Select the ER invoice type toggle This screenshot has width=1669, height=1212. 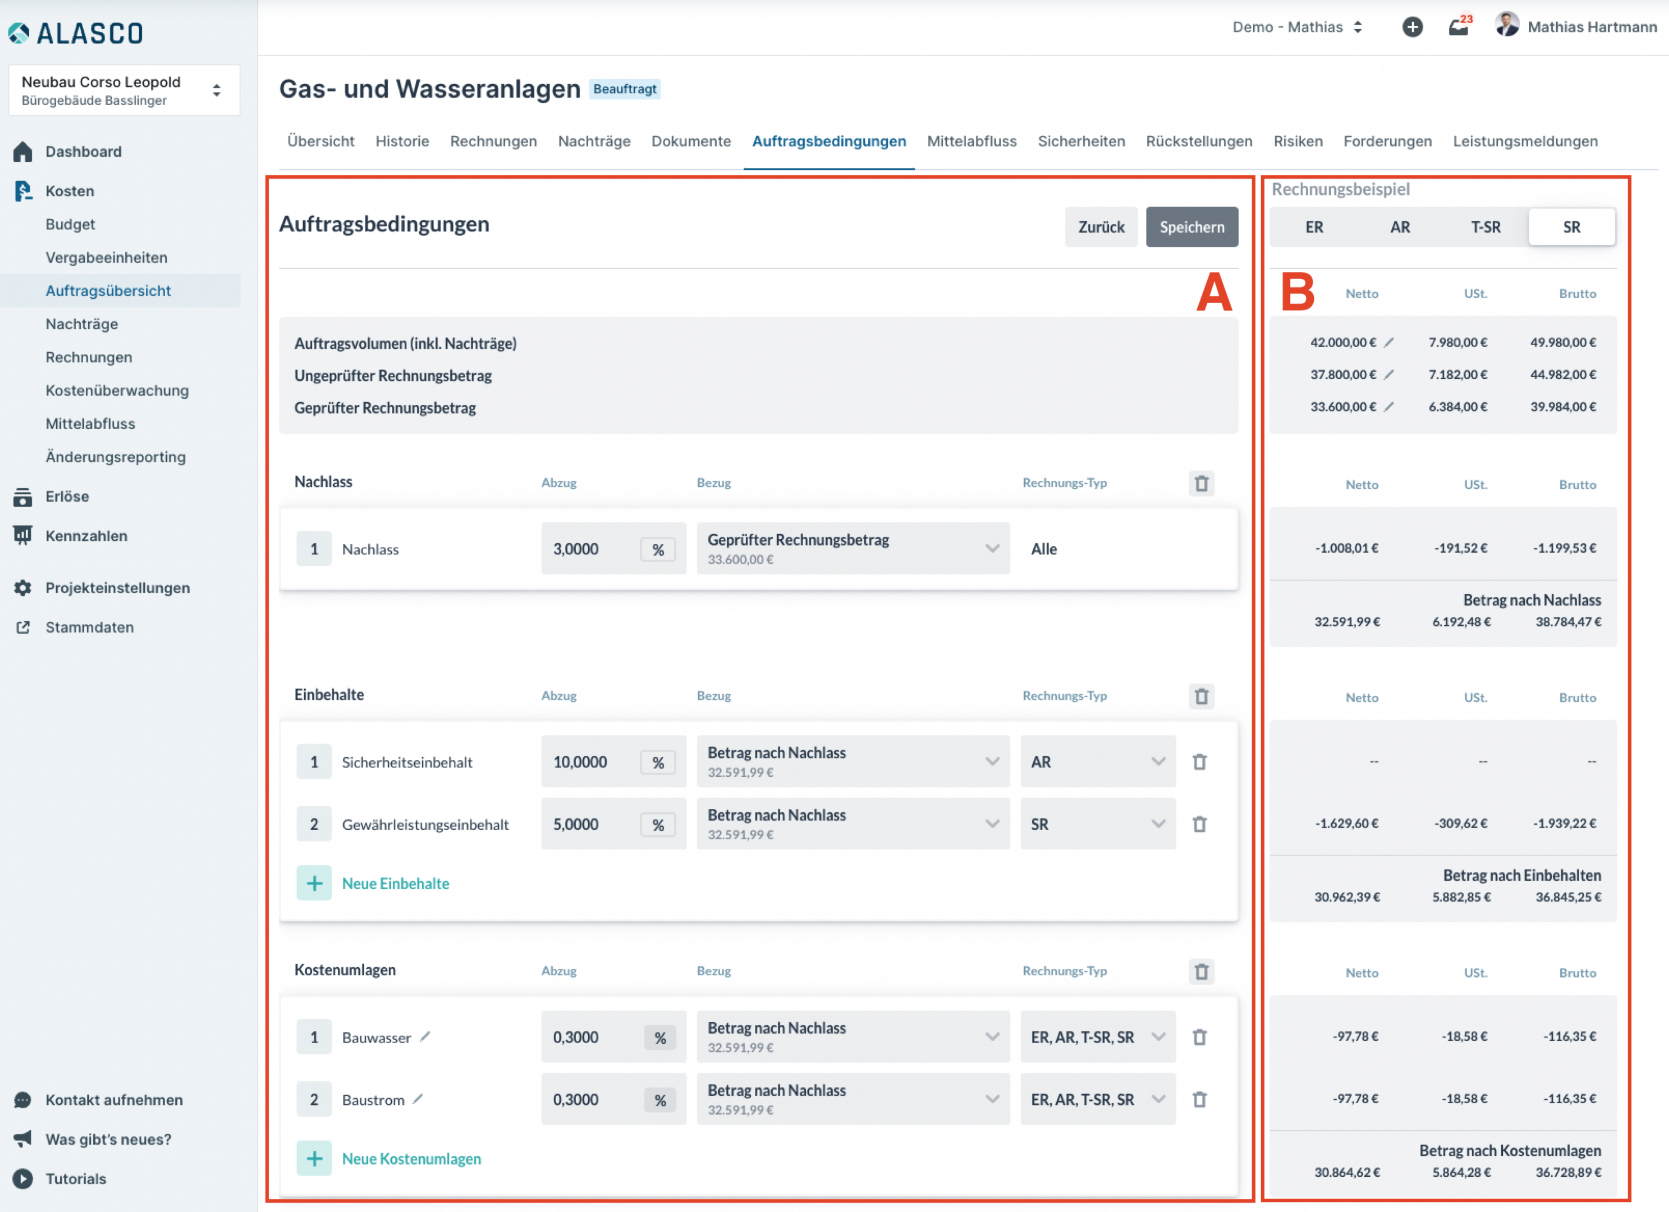tap(1313, 227)
